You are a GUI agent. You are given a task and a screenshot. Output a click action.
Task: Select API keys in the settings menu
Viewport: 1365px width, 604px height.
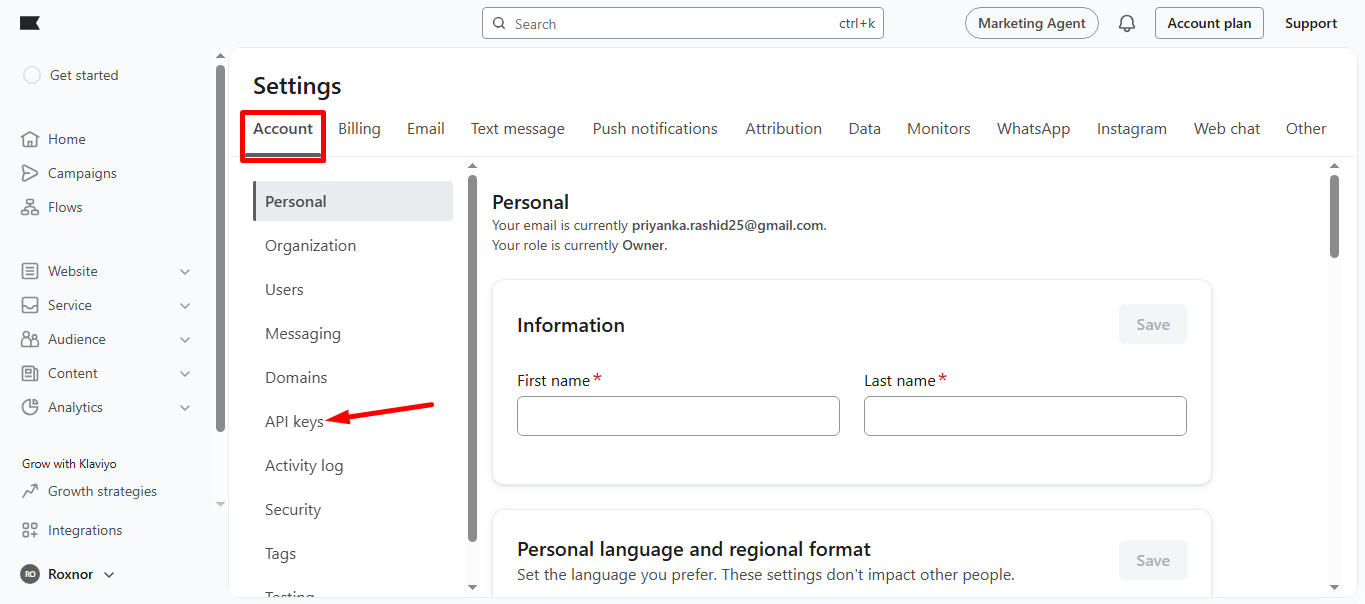(x=294, y=421)
